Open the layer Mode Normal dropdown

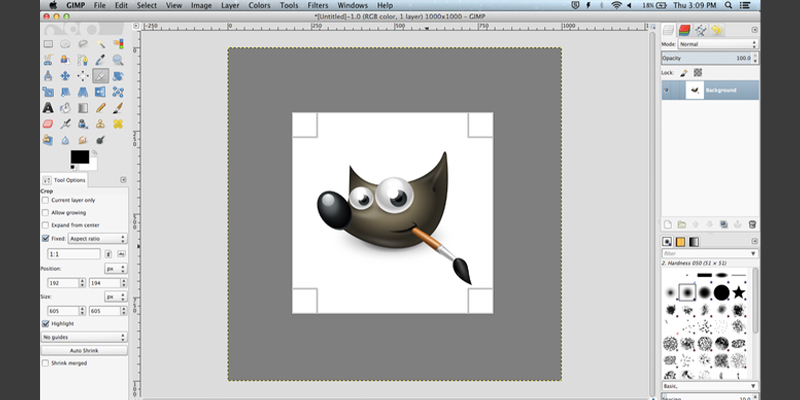[718, 44]
